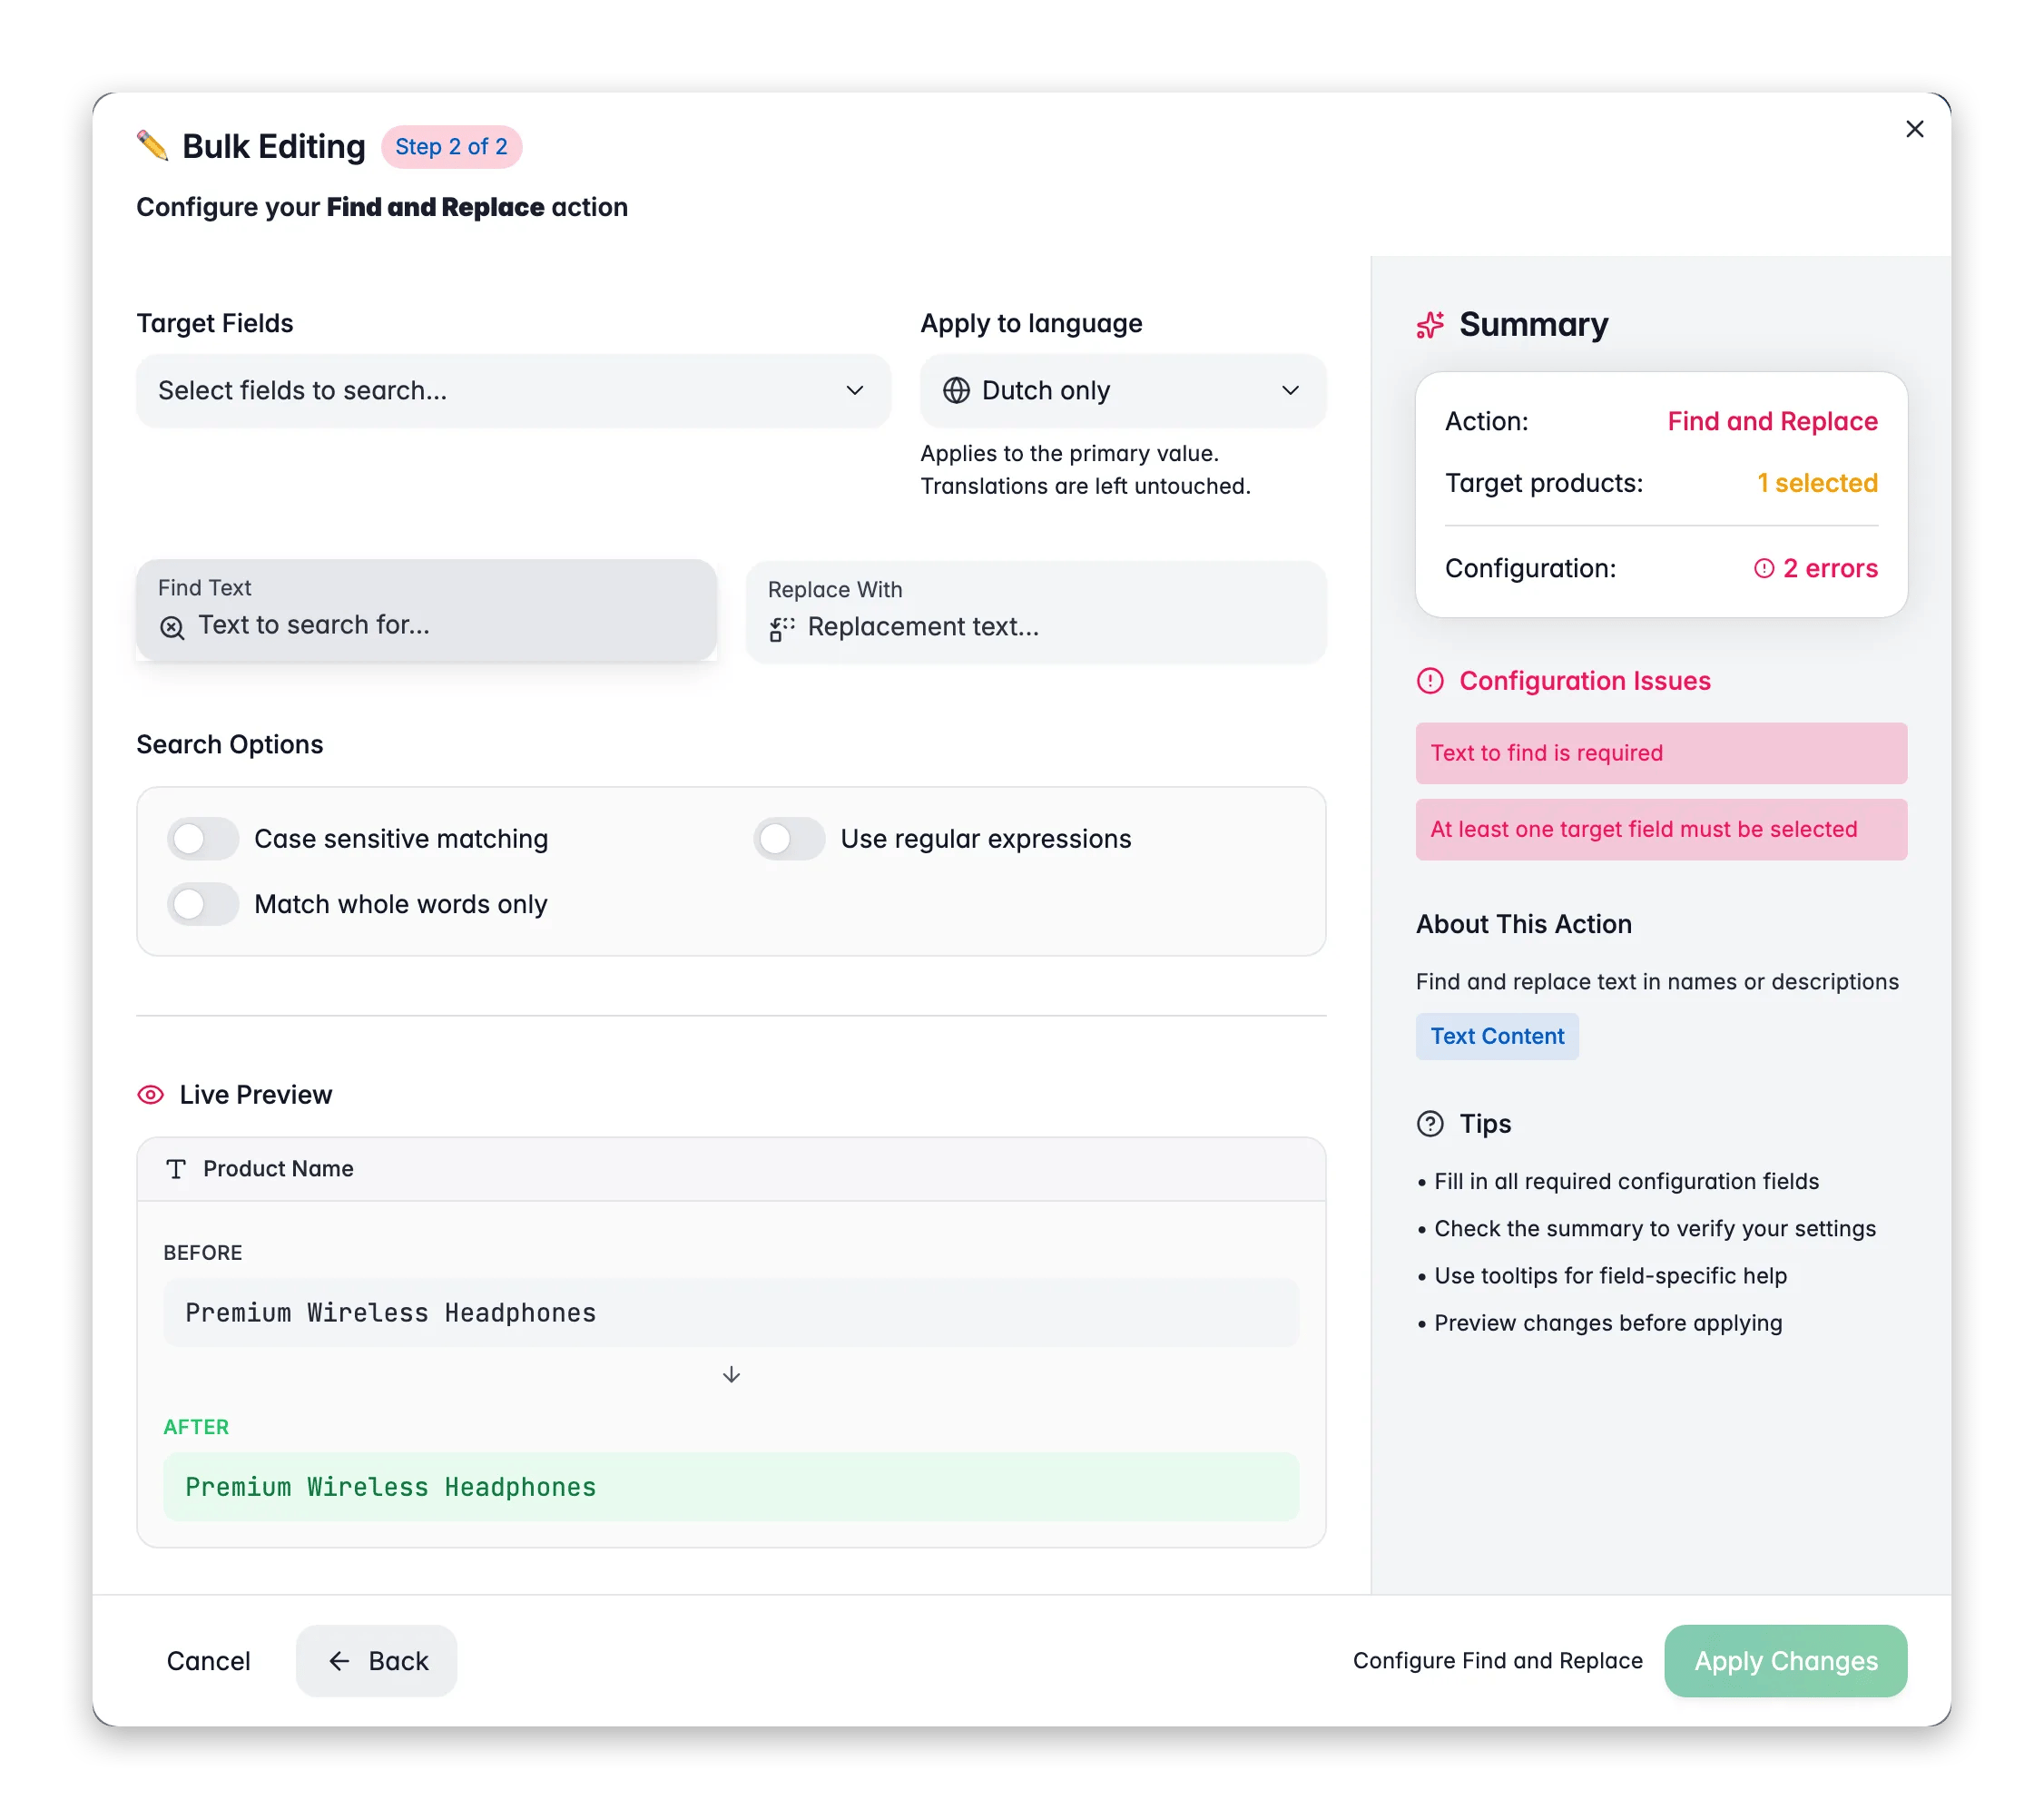Click the pencil icon beside Bulk Editing

(152, 146)
